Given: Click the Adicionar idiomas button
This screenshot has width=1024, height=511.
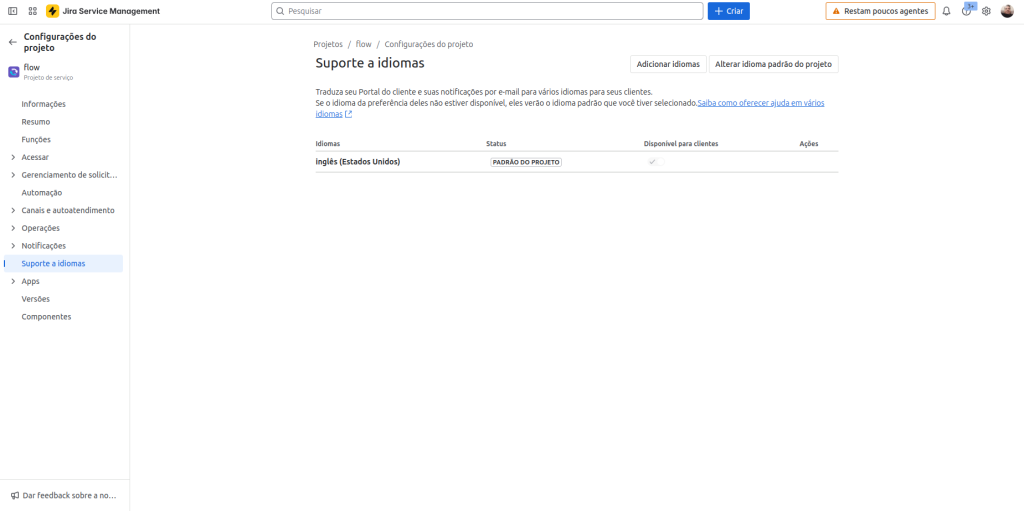Looking at the screenshot, I should (668, 64).
